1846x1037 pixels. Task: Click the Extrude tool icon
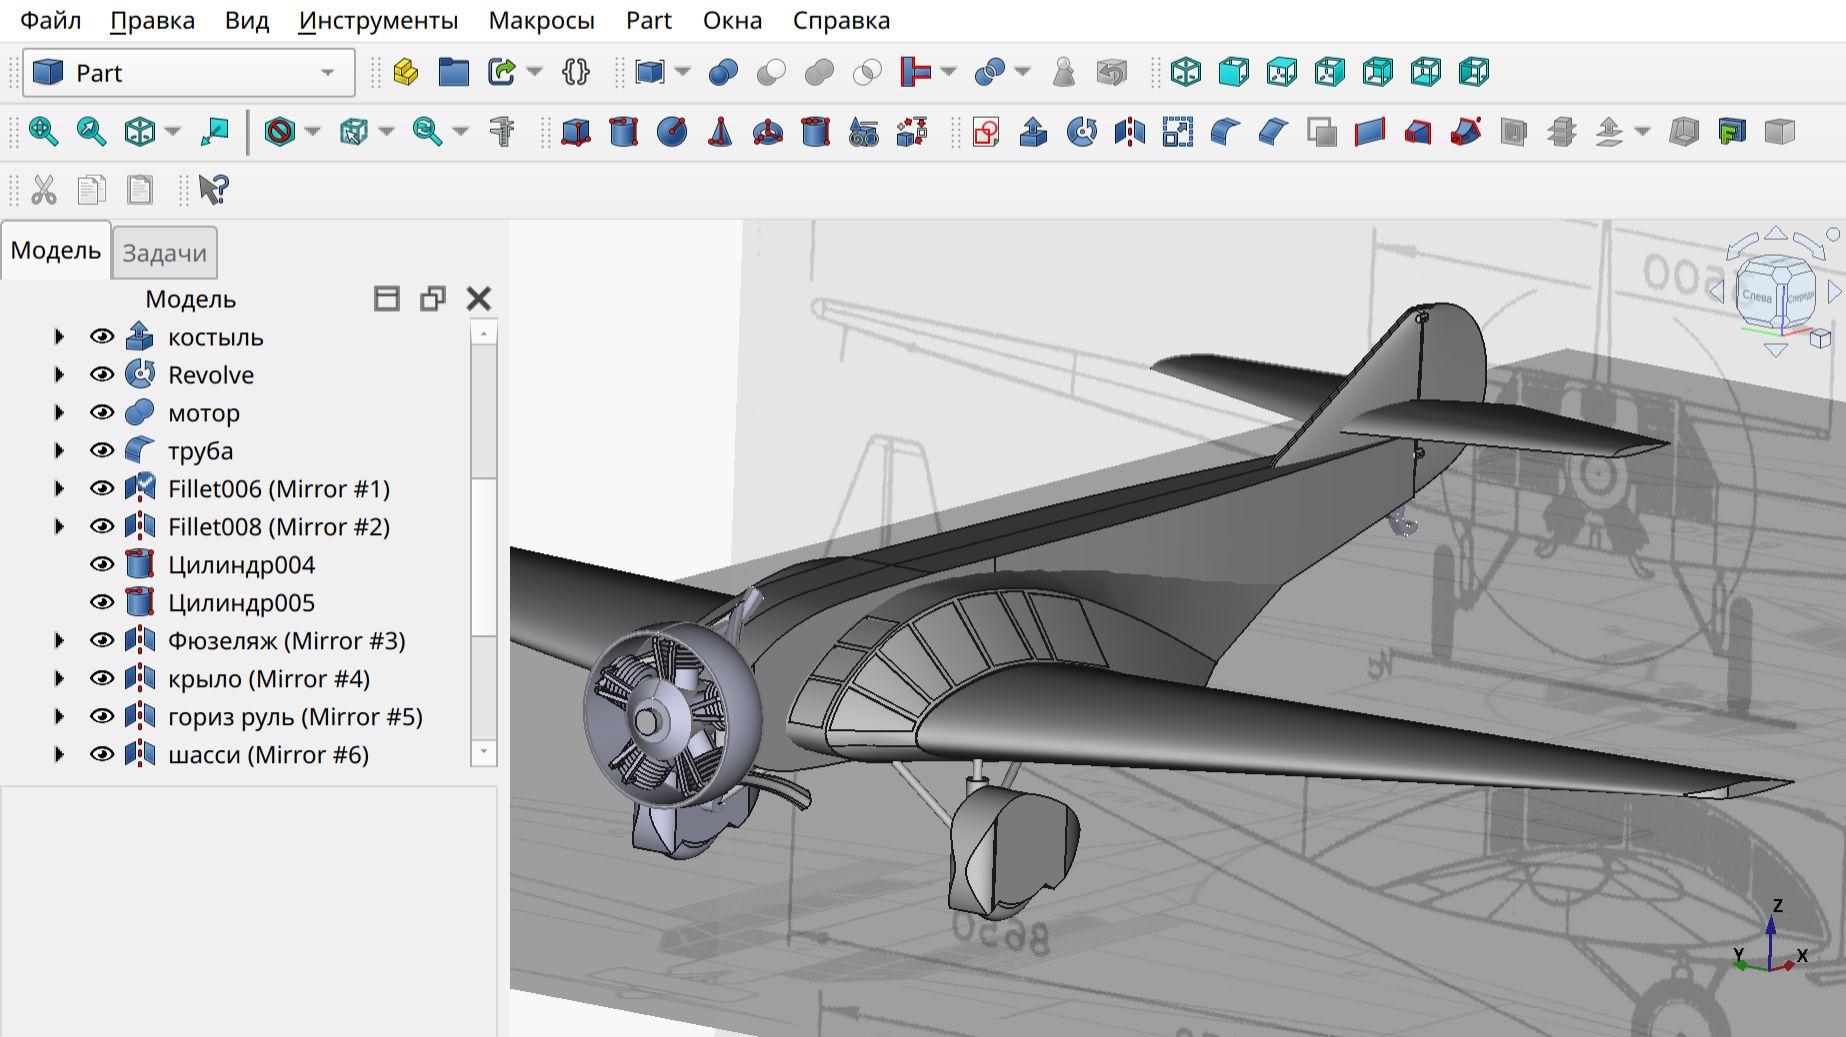point(1034,131)
